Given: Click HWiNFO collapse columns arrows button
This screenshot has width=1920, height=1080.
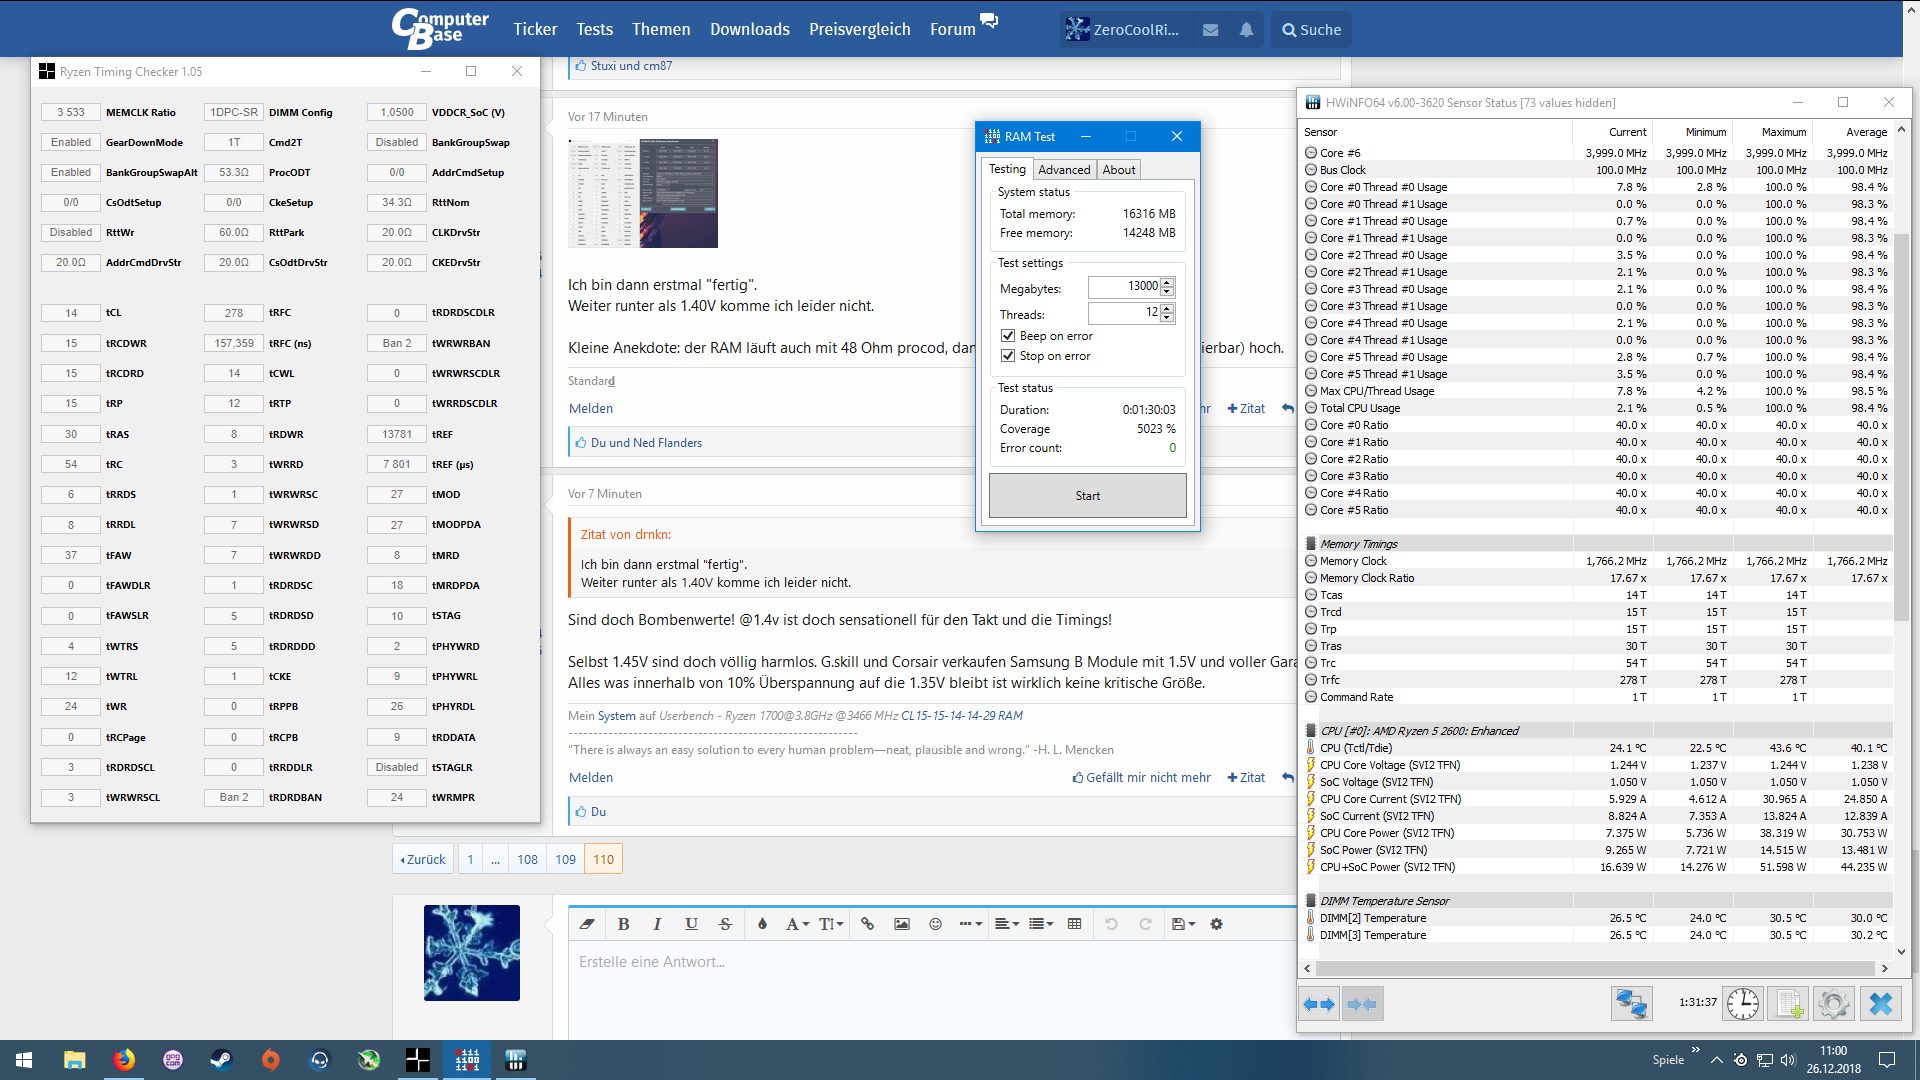Looking at the screenshot, I should coord(1361,1004).
